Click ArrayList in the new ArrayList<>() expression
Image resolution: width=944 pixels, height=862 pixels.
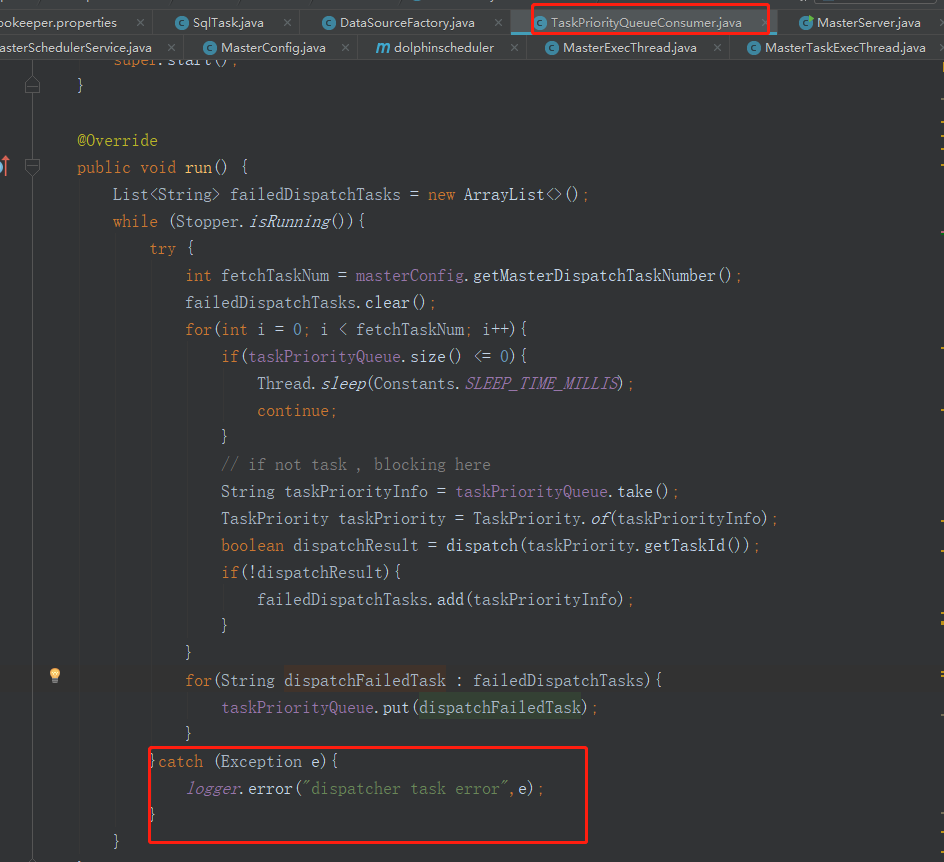pos(503,194)
